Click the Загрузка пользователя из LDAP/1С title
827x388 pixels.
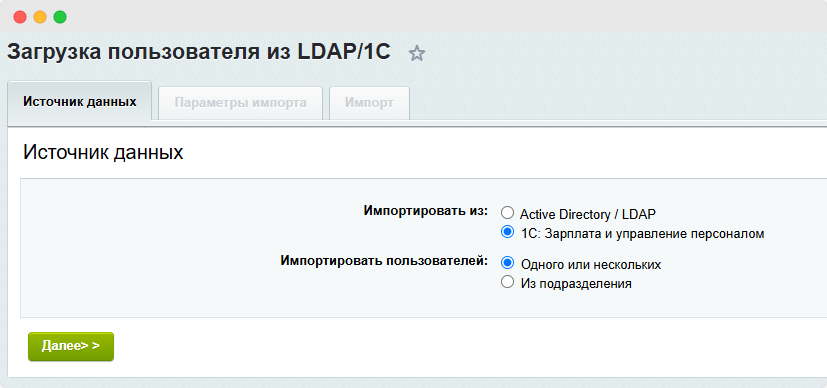pos(199,52)
